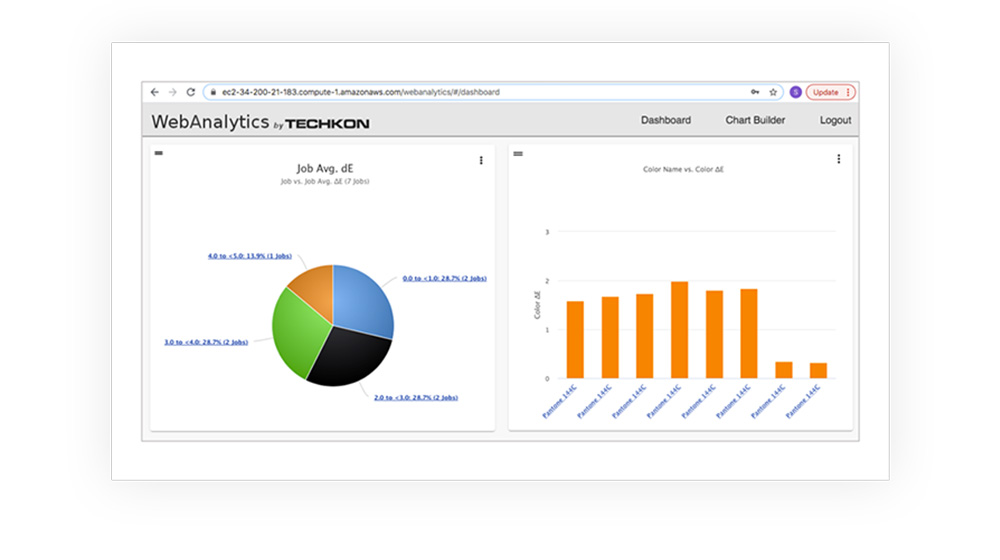Click the key icon in the address bar

pos(755,92)
